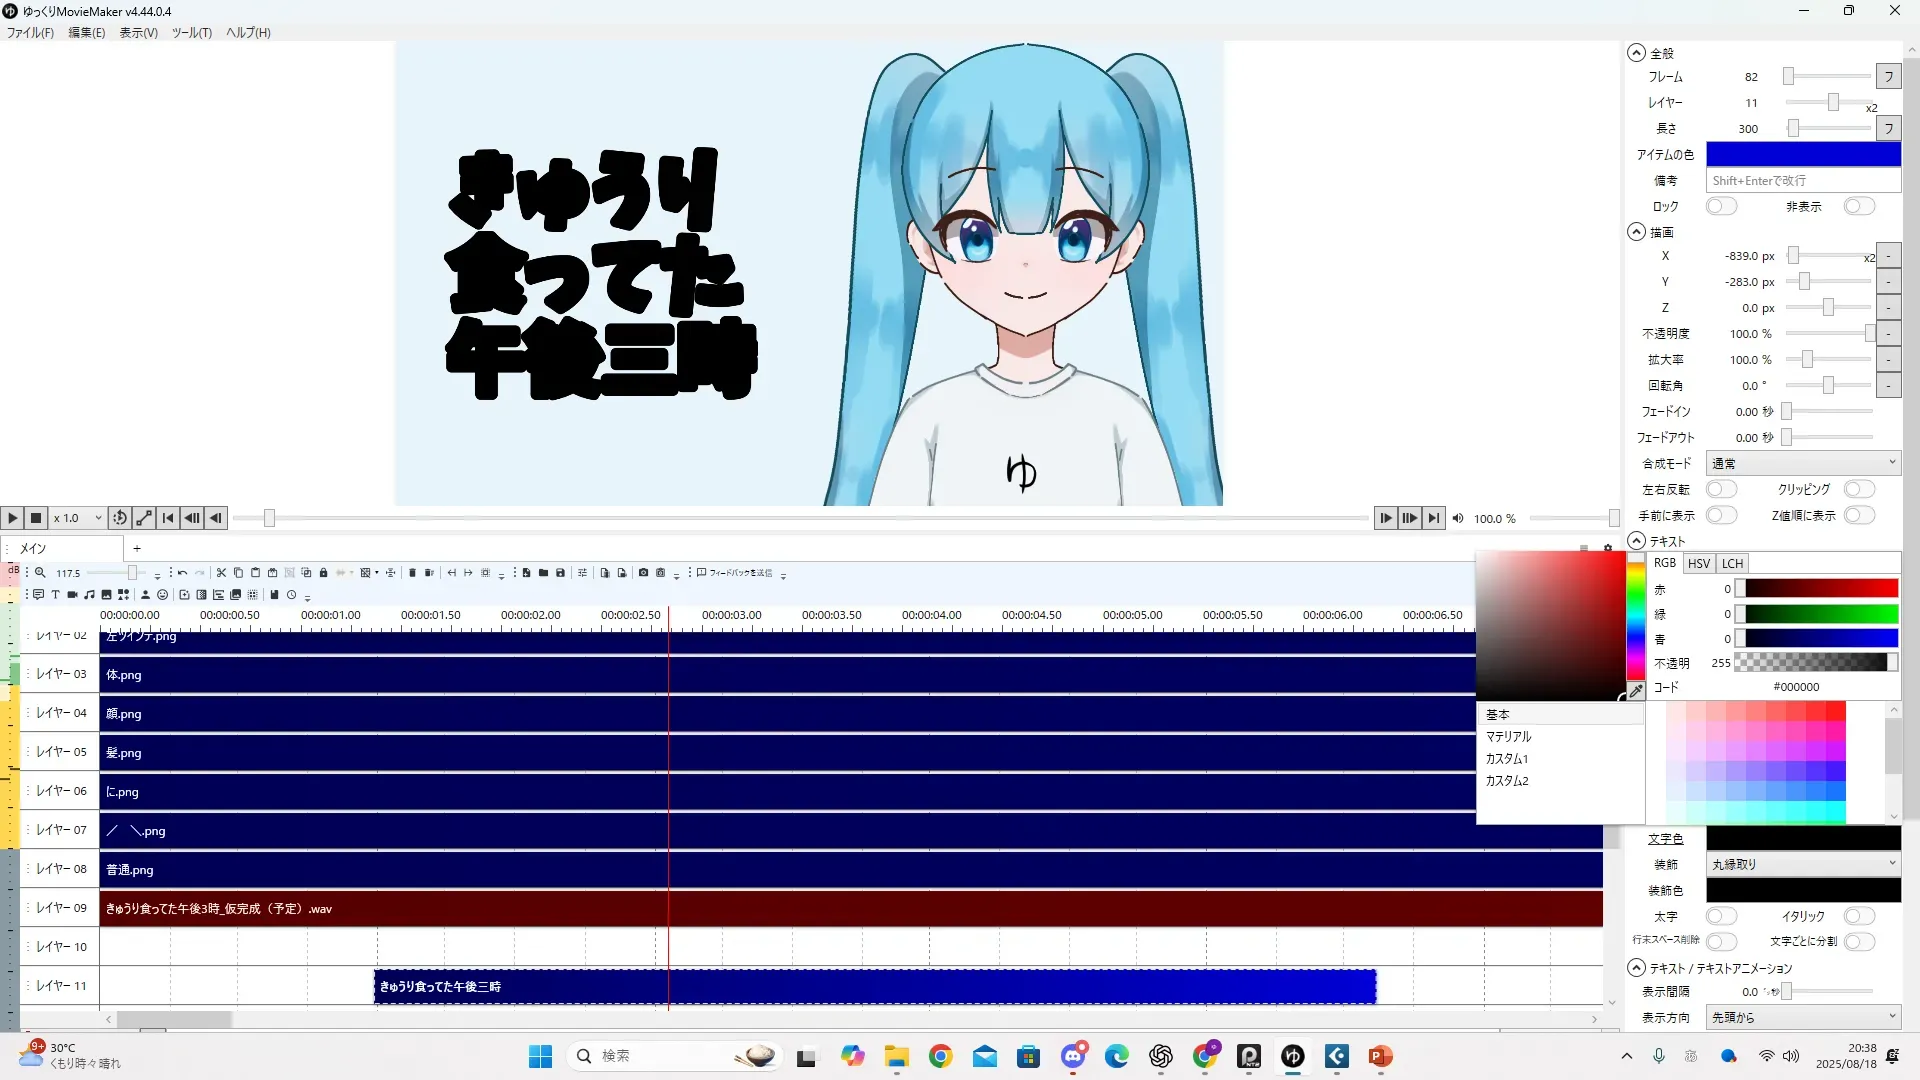The height and width of the screenshot is (1080, 1920).
Task: Click the music note audio item icon
Action: pyautogui.click(x=89, y=595)
